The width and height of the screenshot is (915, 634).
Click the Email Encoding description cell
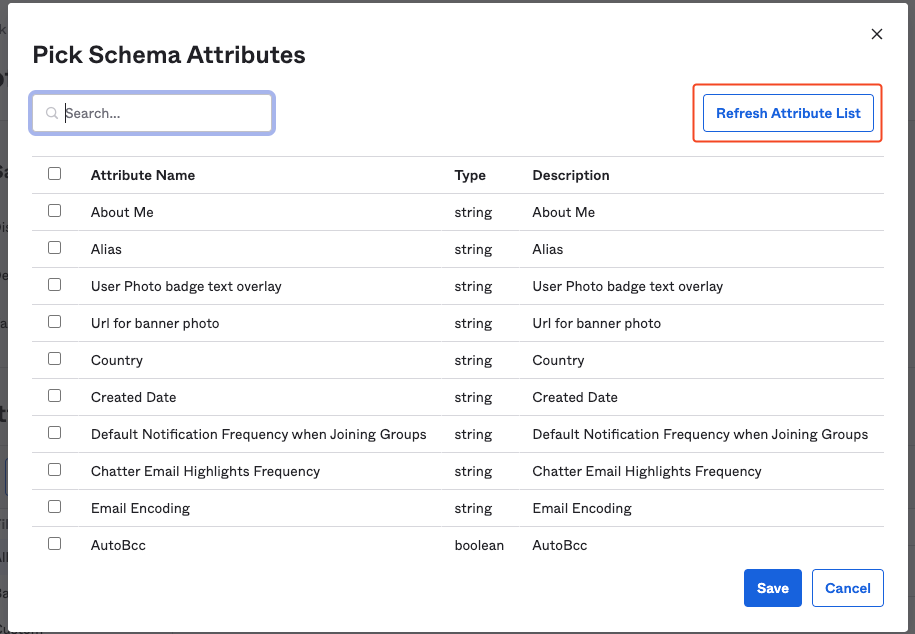(x=582, y=508)
